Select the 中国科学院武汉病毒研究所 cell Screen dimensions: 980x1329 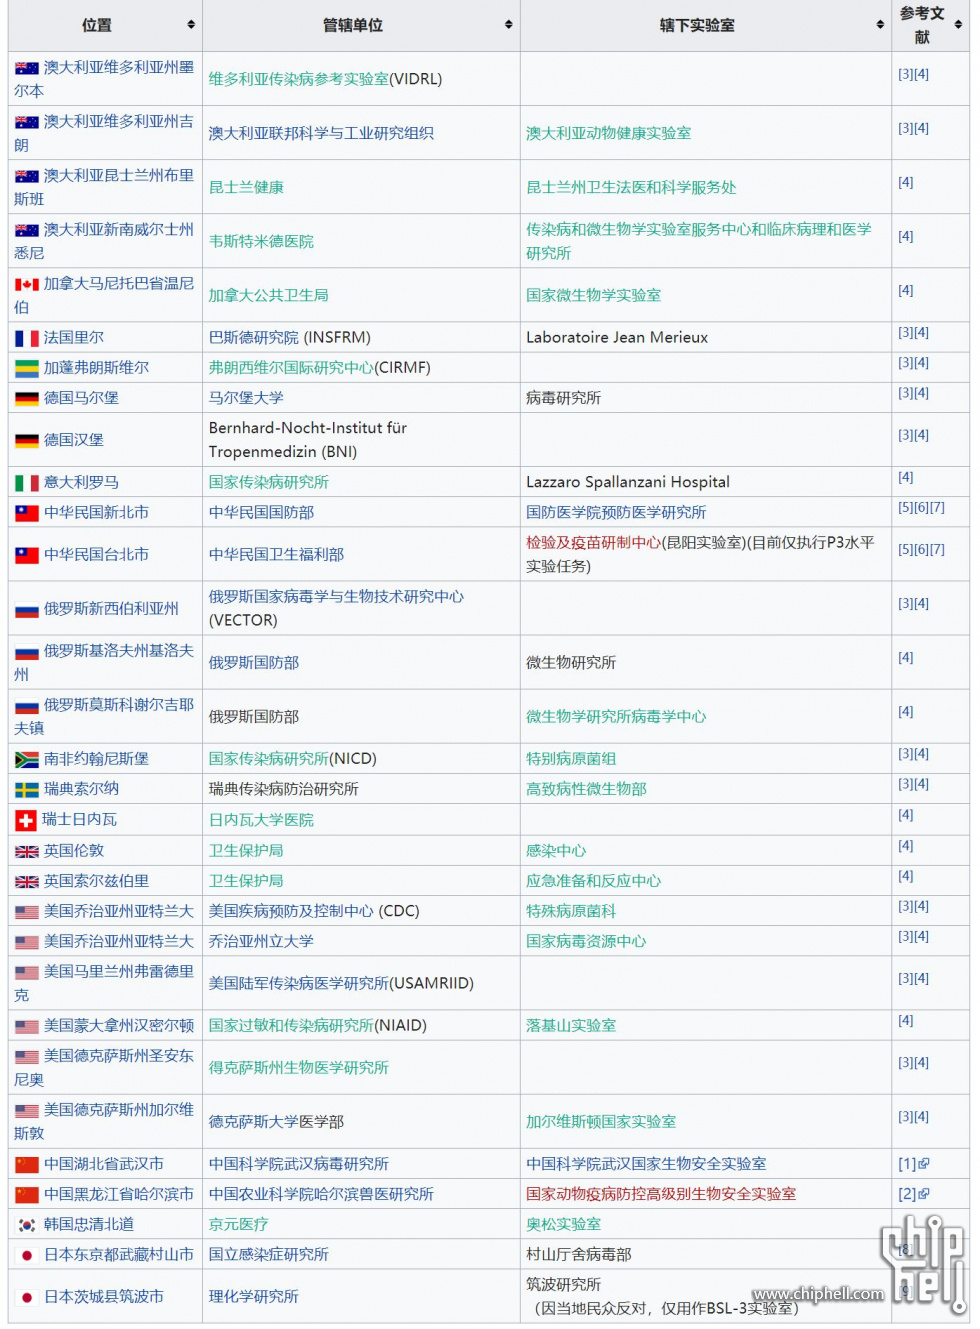(x=361, y=1164)
